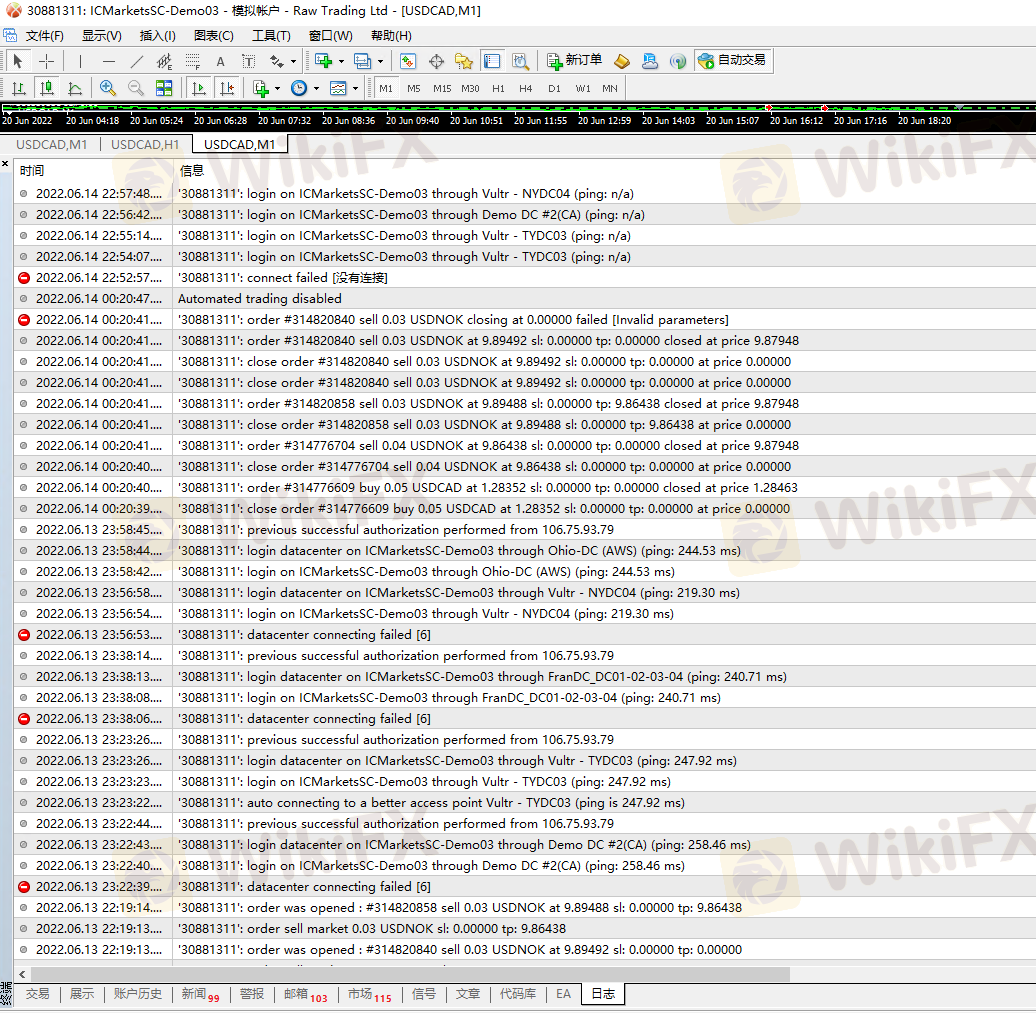
Task: Set timeframe to M5
Action: (x=414, y=89)
